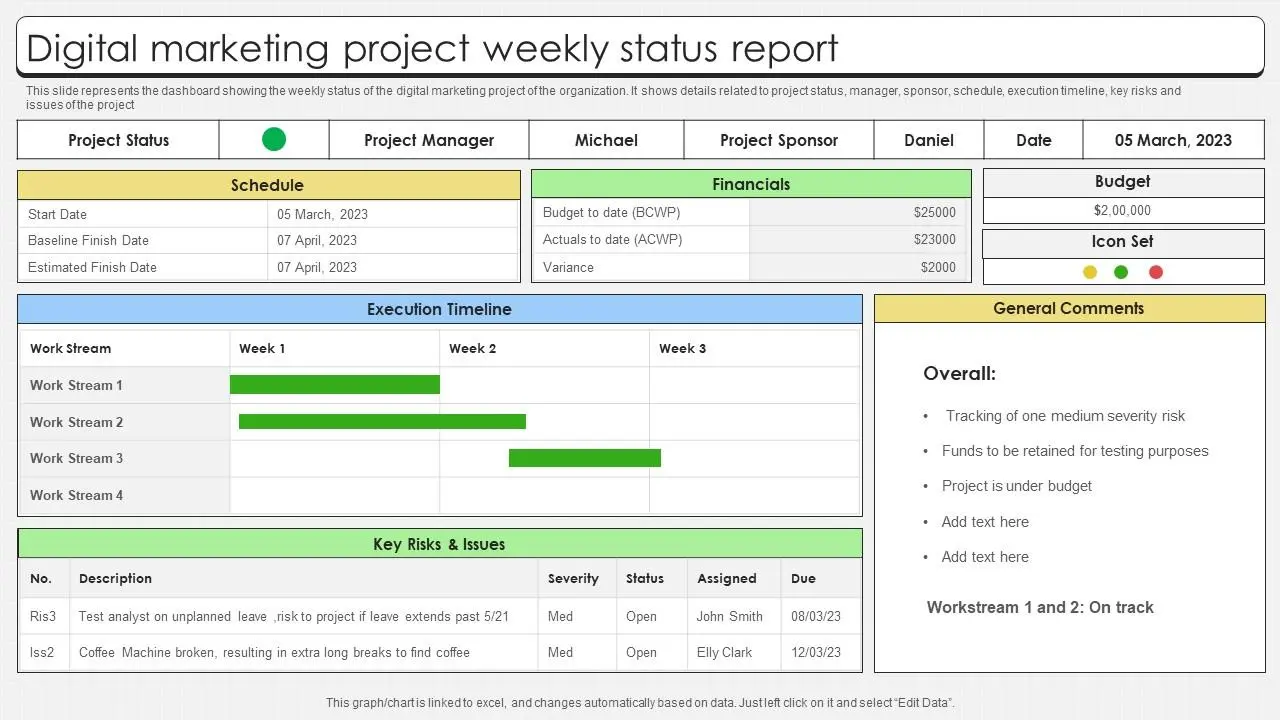Select the manager name 'Michael'

coord(606,140)
